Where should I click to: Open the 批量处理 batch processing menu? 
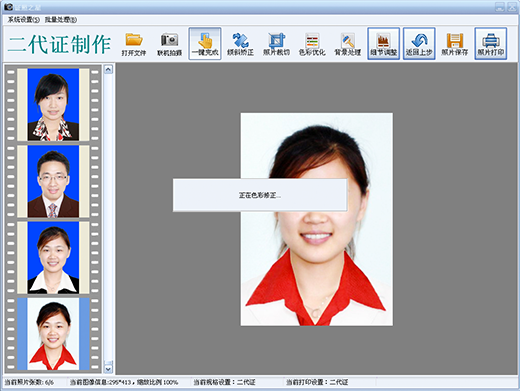61,20
